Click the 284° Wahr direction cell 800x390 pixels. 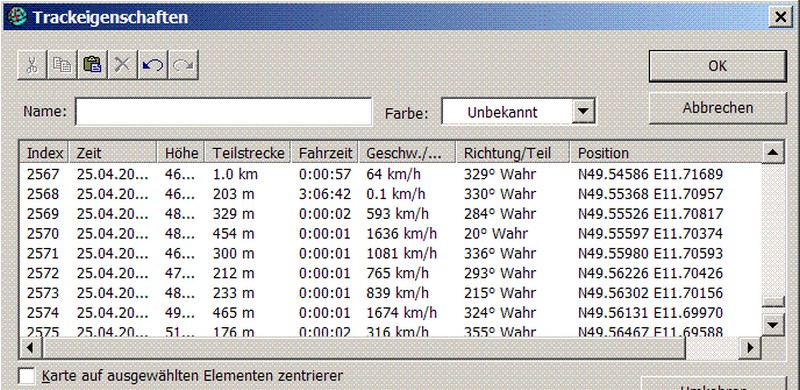click(x=500, y=214)
